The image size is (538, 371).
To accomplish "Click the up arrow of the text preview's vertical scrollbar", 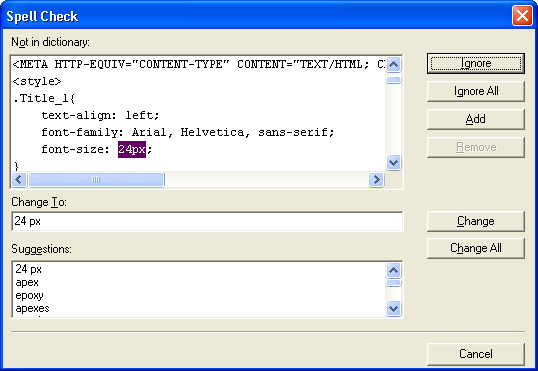I will click(393, 65).
